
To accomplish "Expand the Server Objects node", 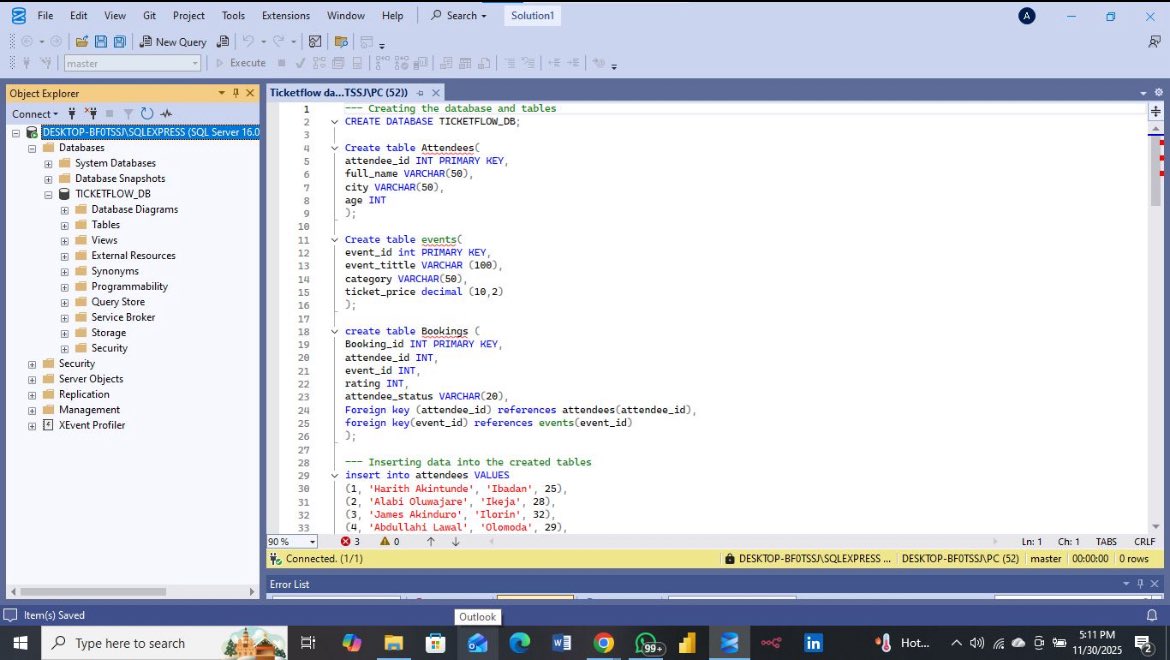I will 31,380.
